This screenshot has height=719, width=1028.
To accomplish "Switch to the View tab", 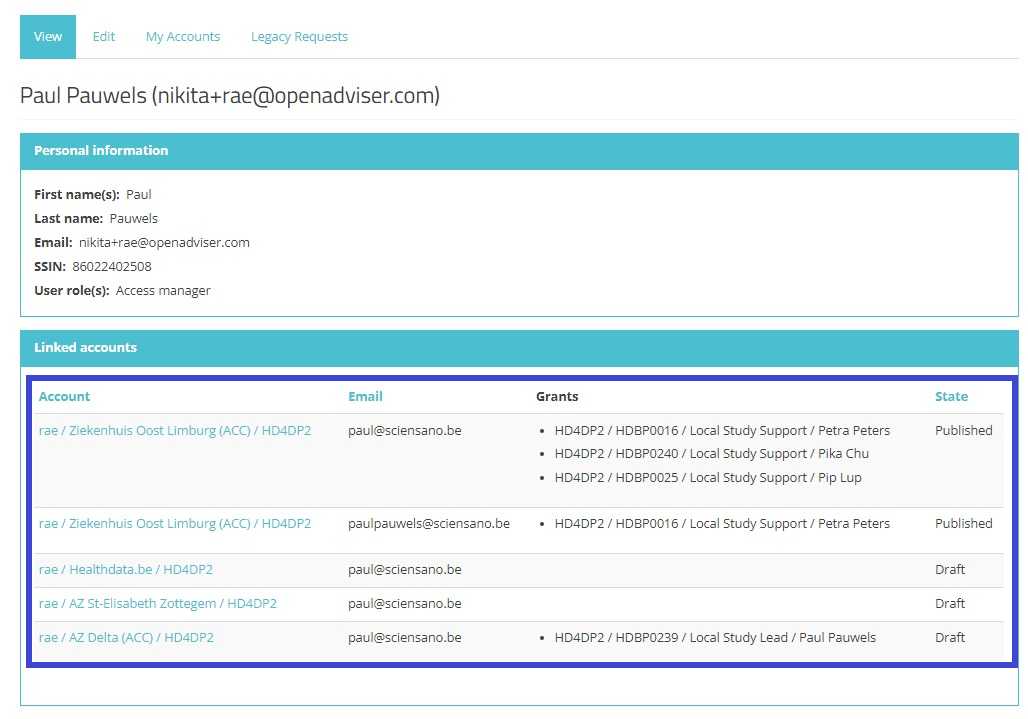I will [48, 37].
